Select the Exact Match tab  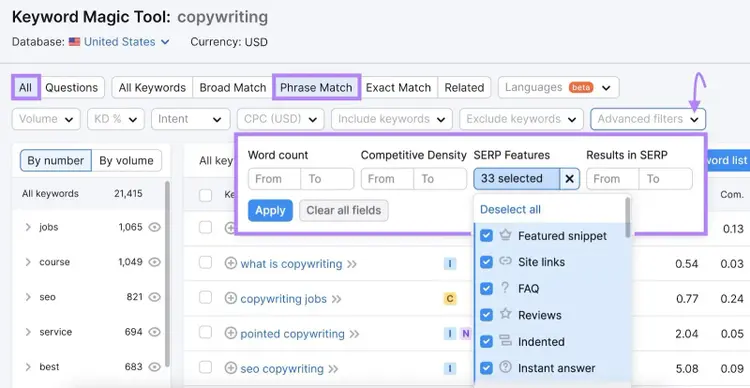(398, 88)
